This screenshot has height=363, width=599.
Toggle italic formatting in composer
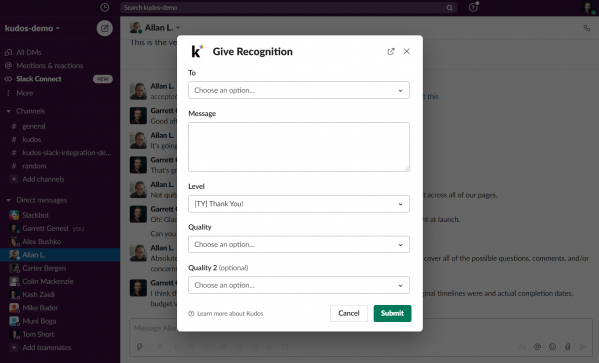click(175, 347)
